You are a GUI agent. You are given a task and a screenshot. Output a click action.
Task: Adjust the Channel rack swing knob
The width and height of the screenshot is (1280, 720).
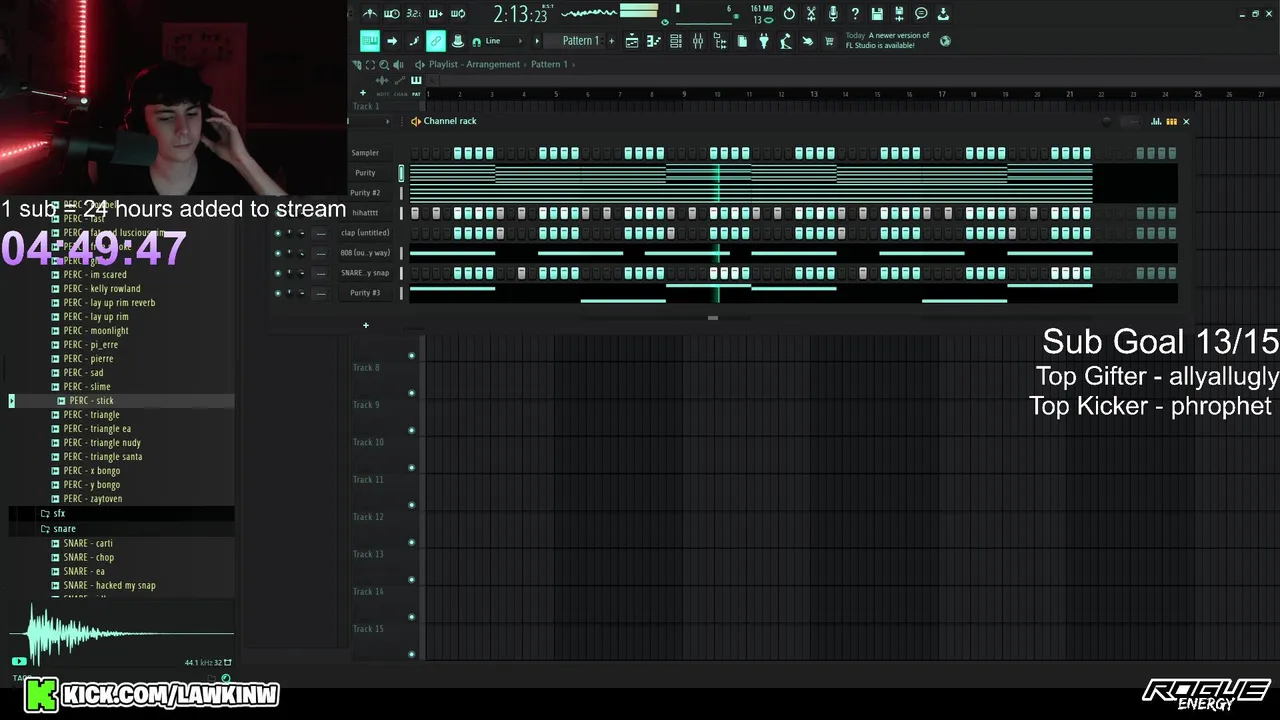1106,121
